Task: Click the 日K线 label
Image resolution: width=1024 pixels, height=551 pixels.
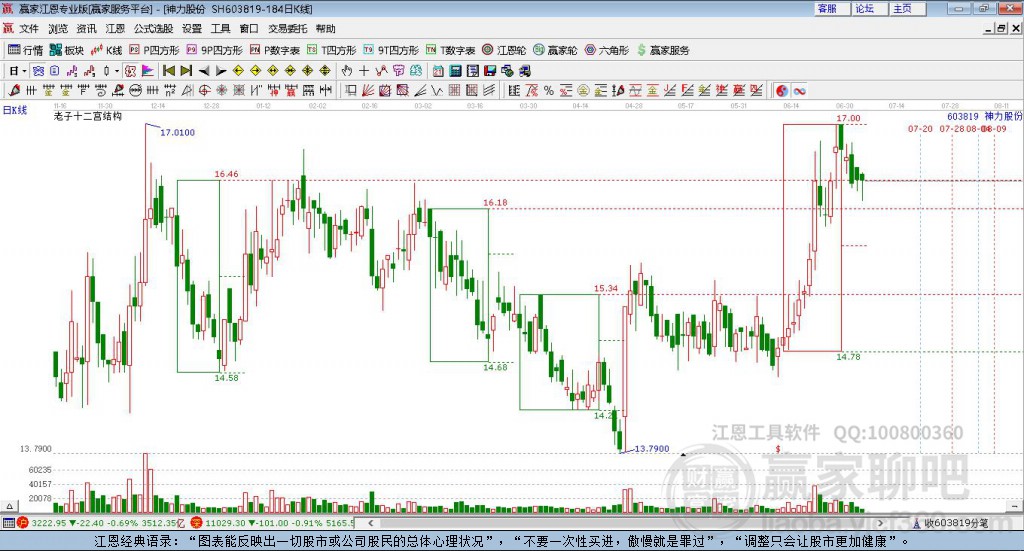Action: (15, 110)
